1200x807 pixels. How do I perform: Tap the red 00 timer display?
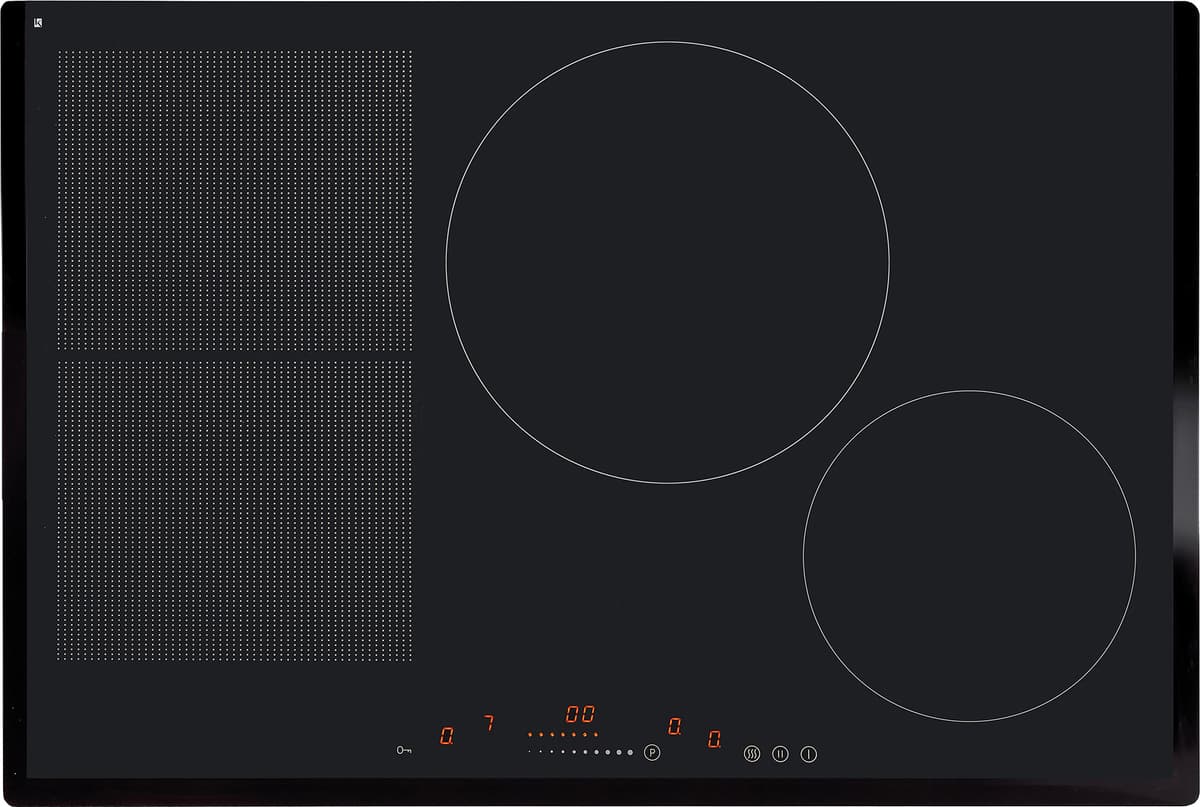point(580,714)
